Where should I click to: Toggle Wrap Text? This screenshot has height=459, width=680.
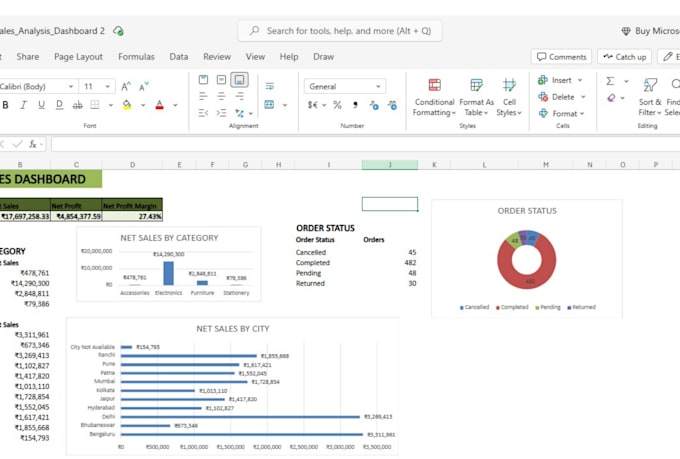point(269,86)
